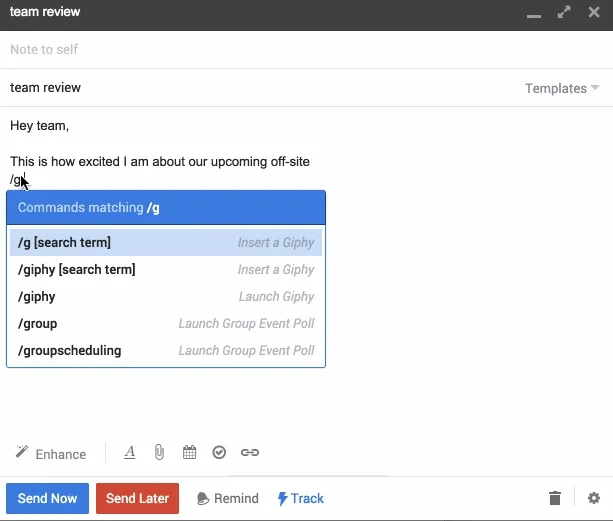
Task: Open the calendar scheduling icon
Action: pyautogui.click(x=190, y=453)
